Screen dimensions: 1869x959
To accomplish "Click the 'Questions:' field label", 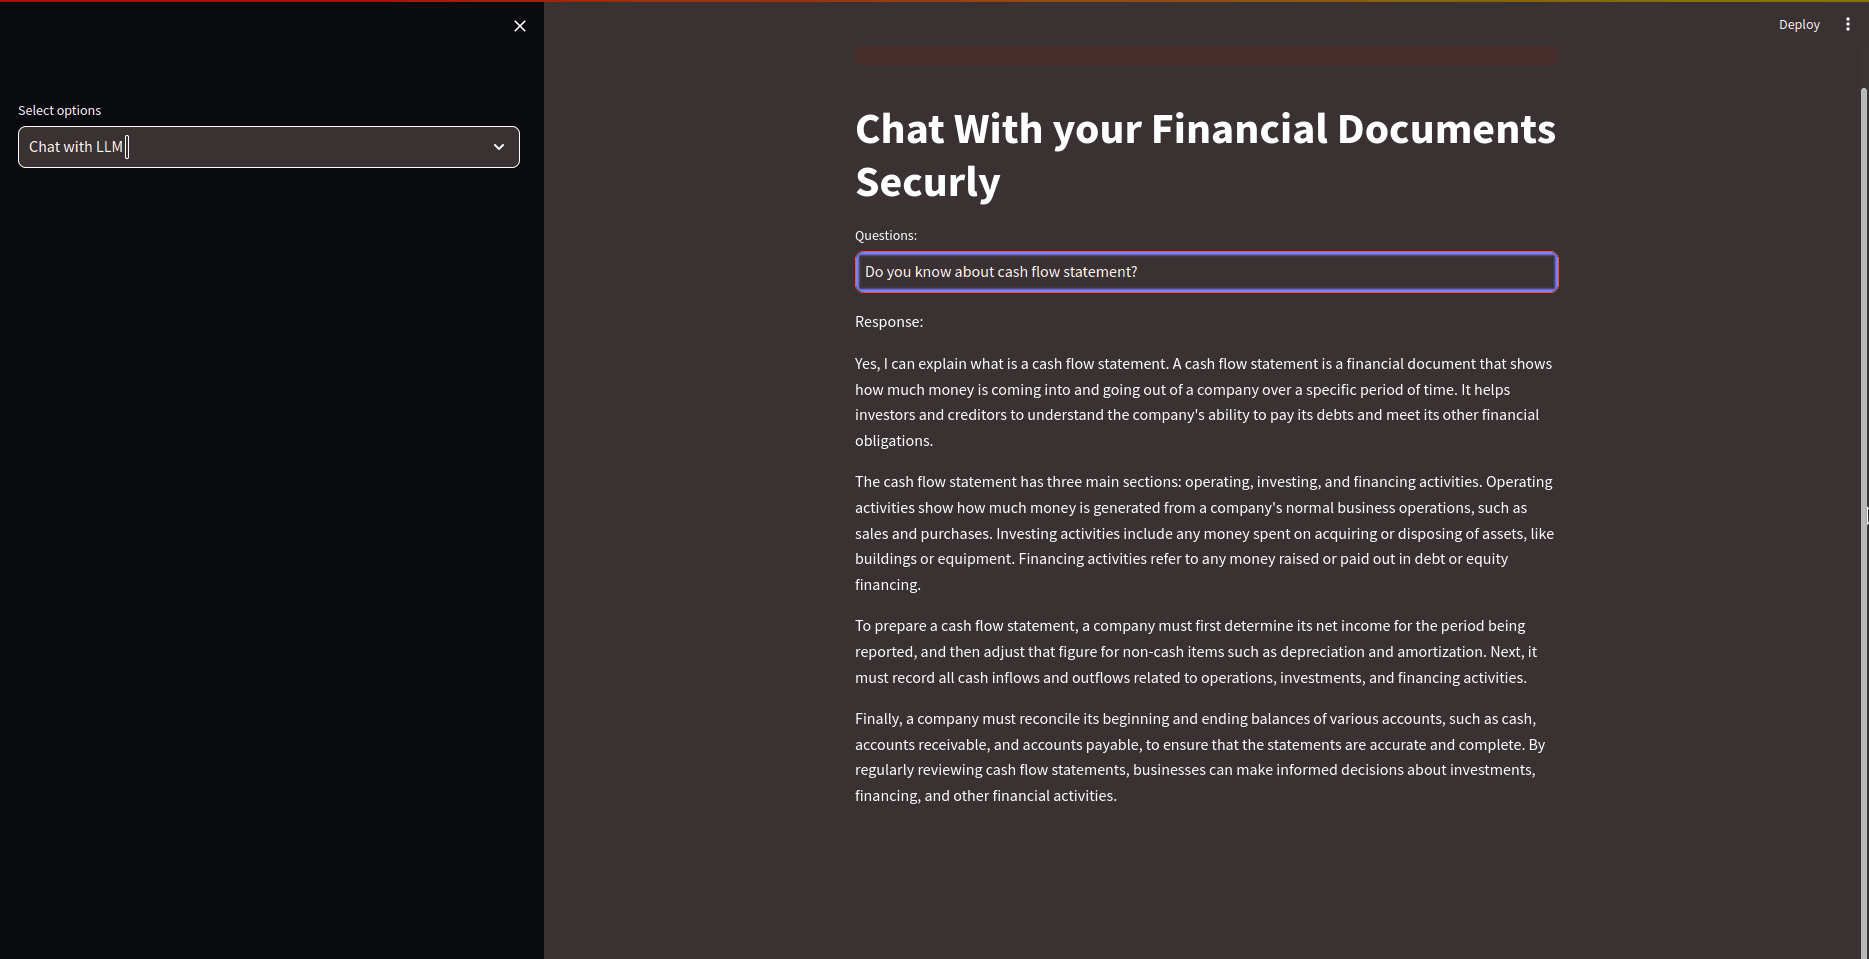I will (x=886, y=235).
